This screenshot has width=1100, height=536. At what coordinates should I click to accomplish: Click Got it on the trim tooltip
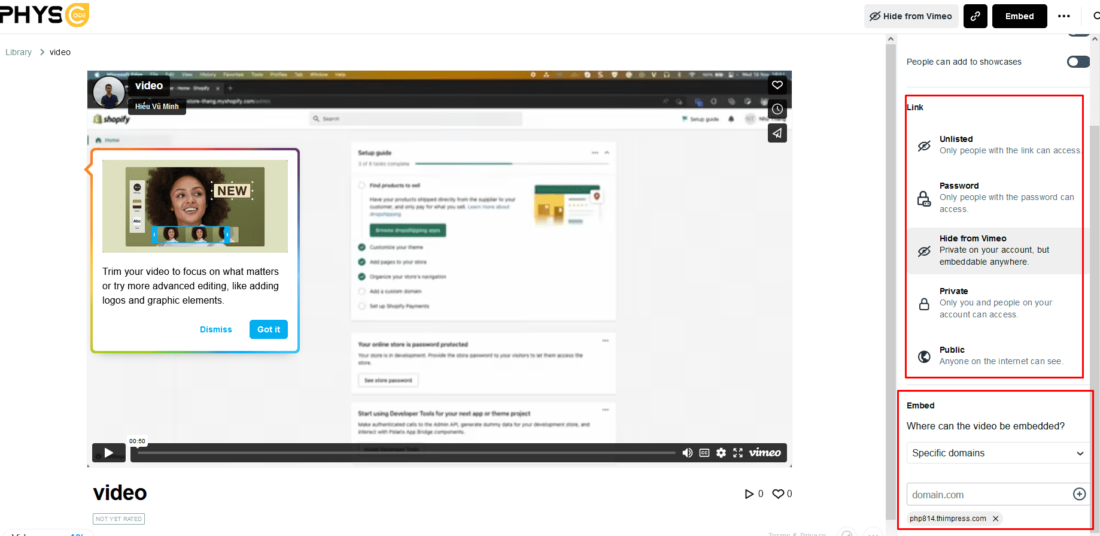pyautogui.click(x=268, y=330)
